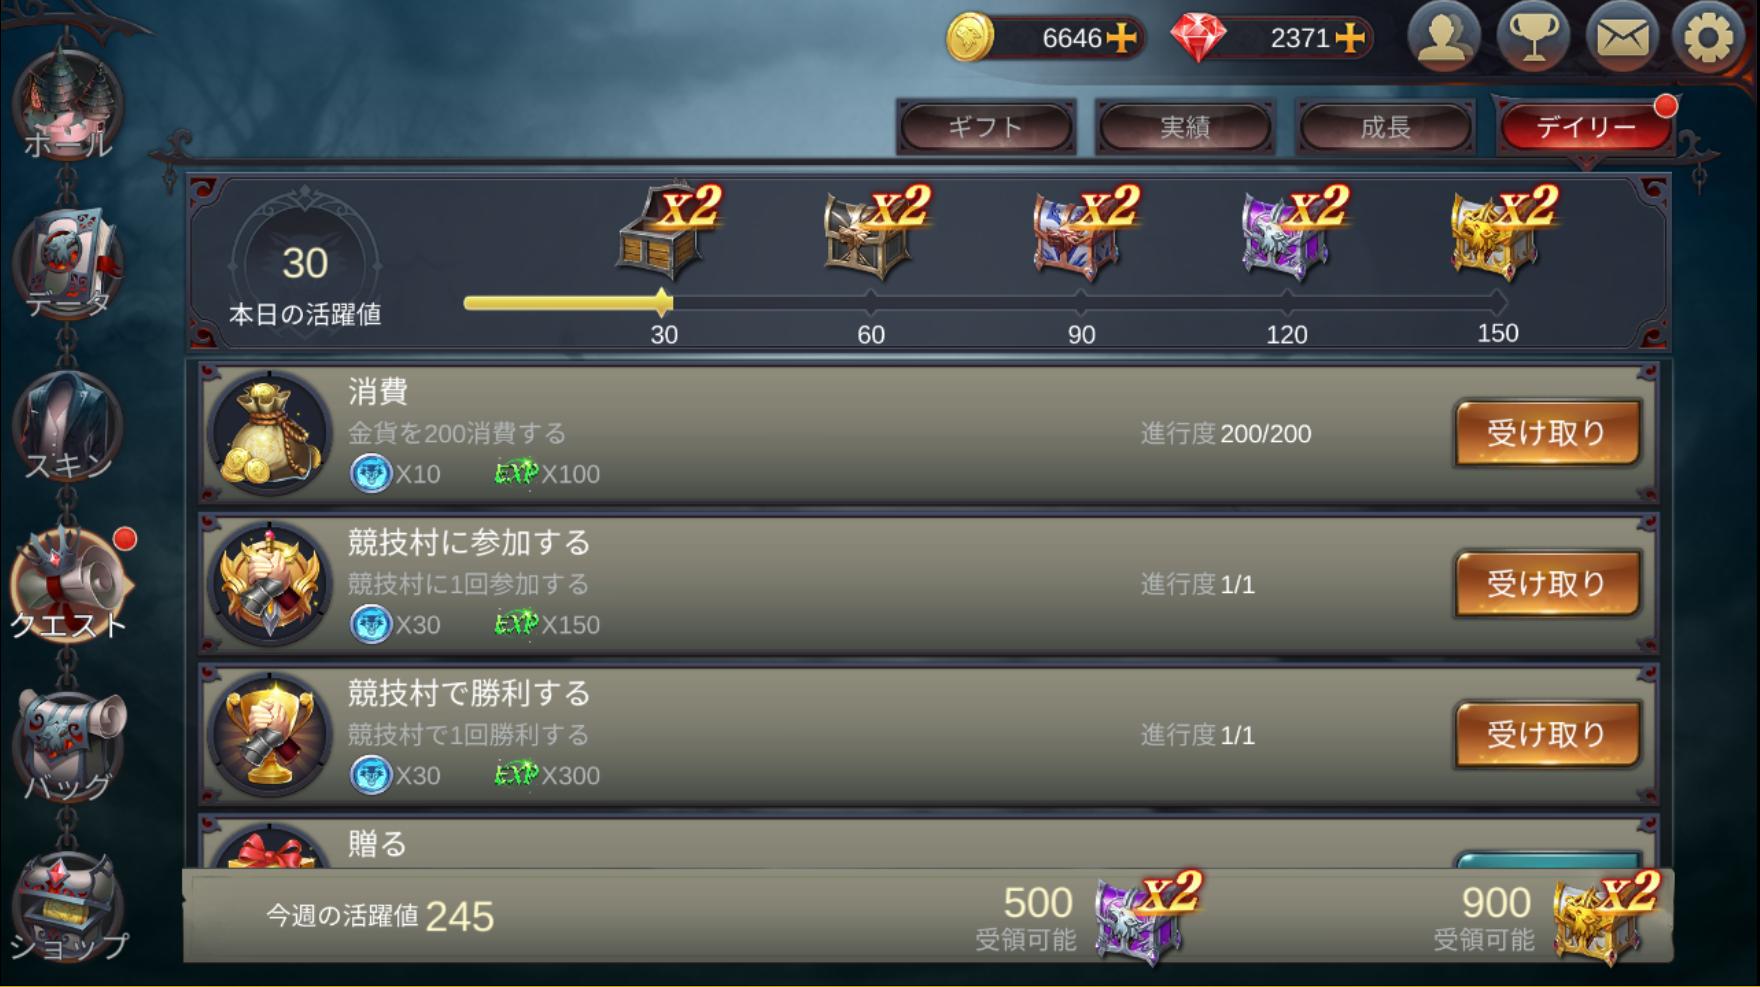Open the weekly 500-point purple chest
The width and height of the screenshot is (1760, 987).
click(x=1145, y=916)
